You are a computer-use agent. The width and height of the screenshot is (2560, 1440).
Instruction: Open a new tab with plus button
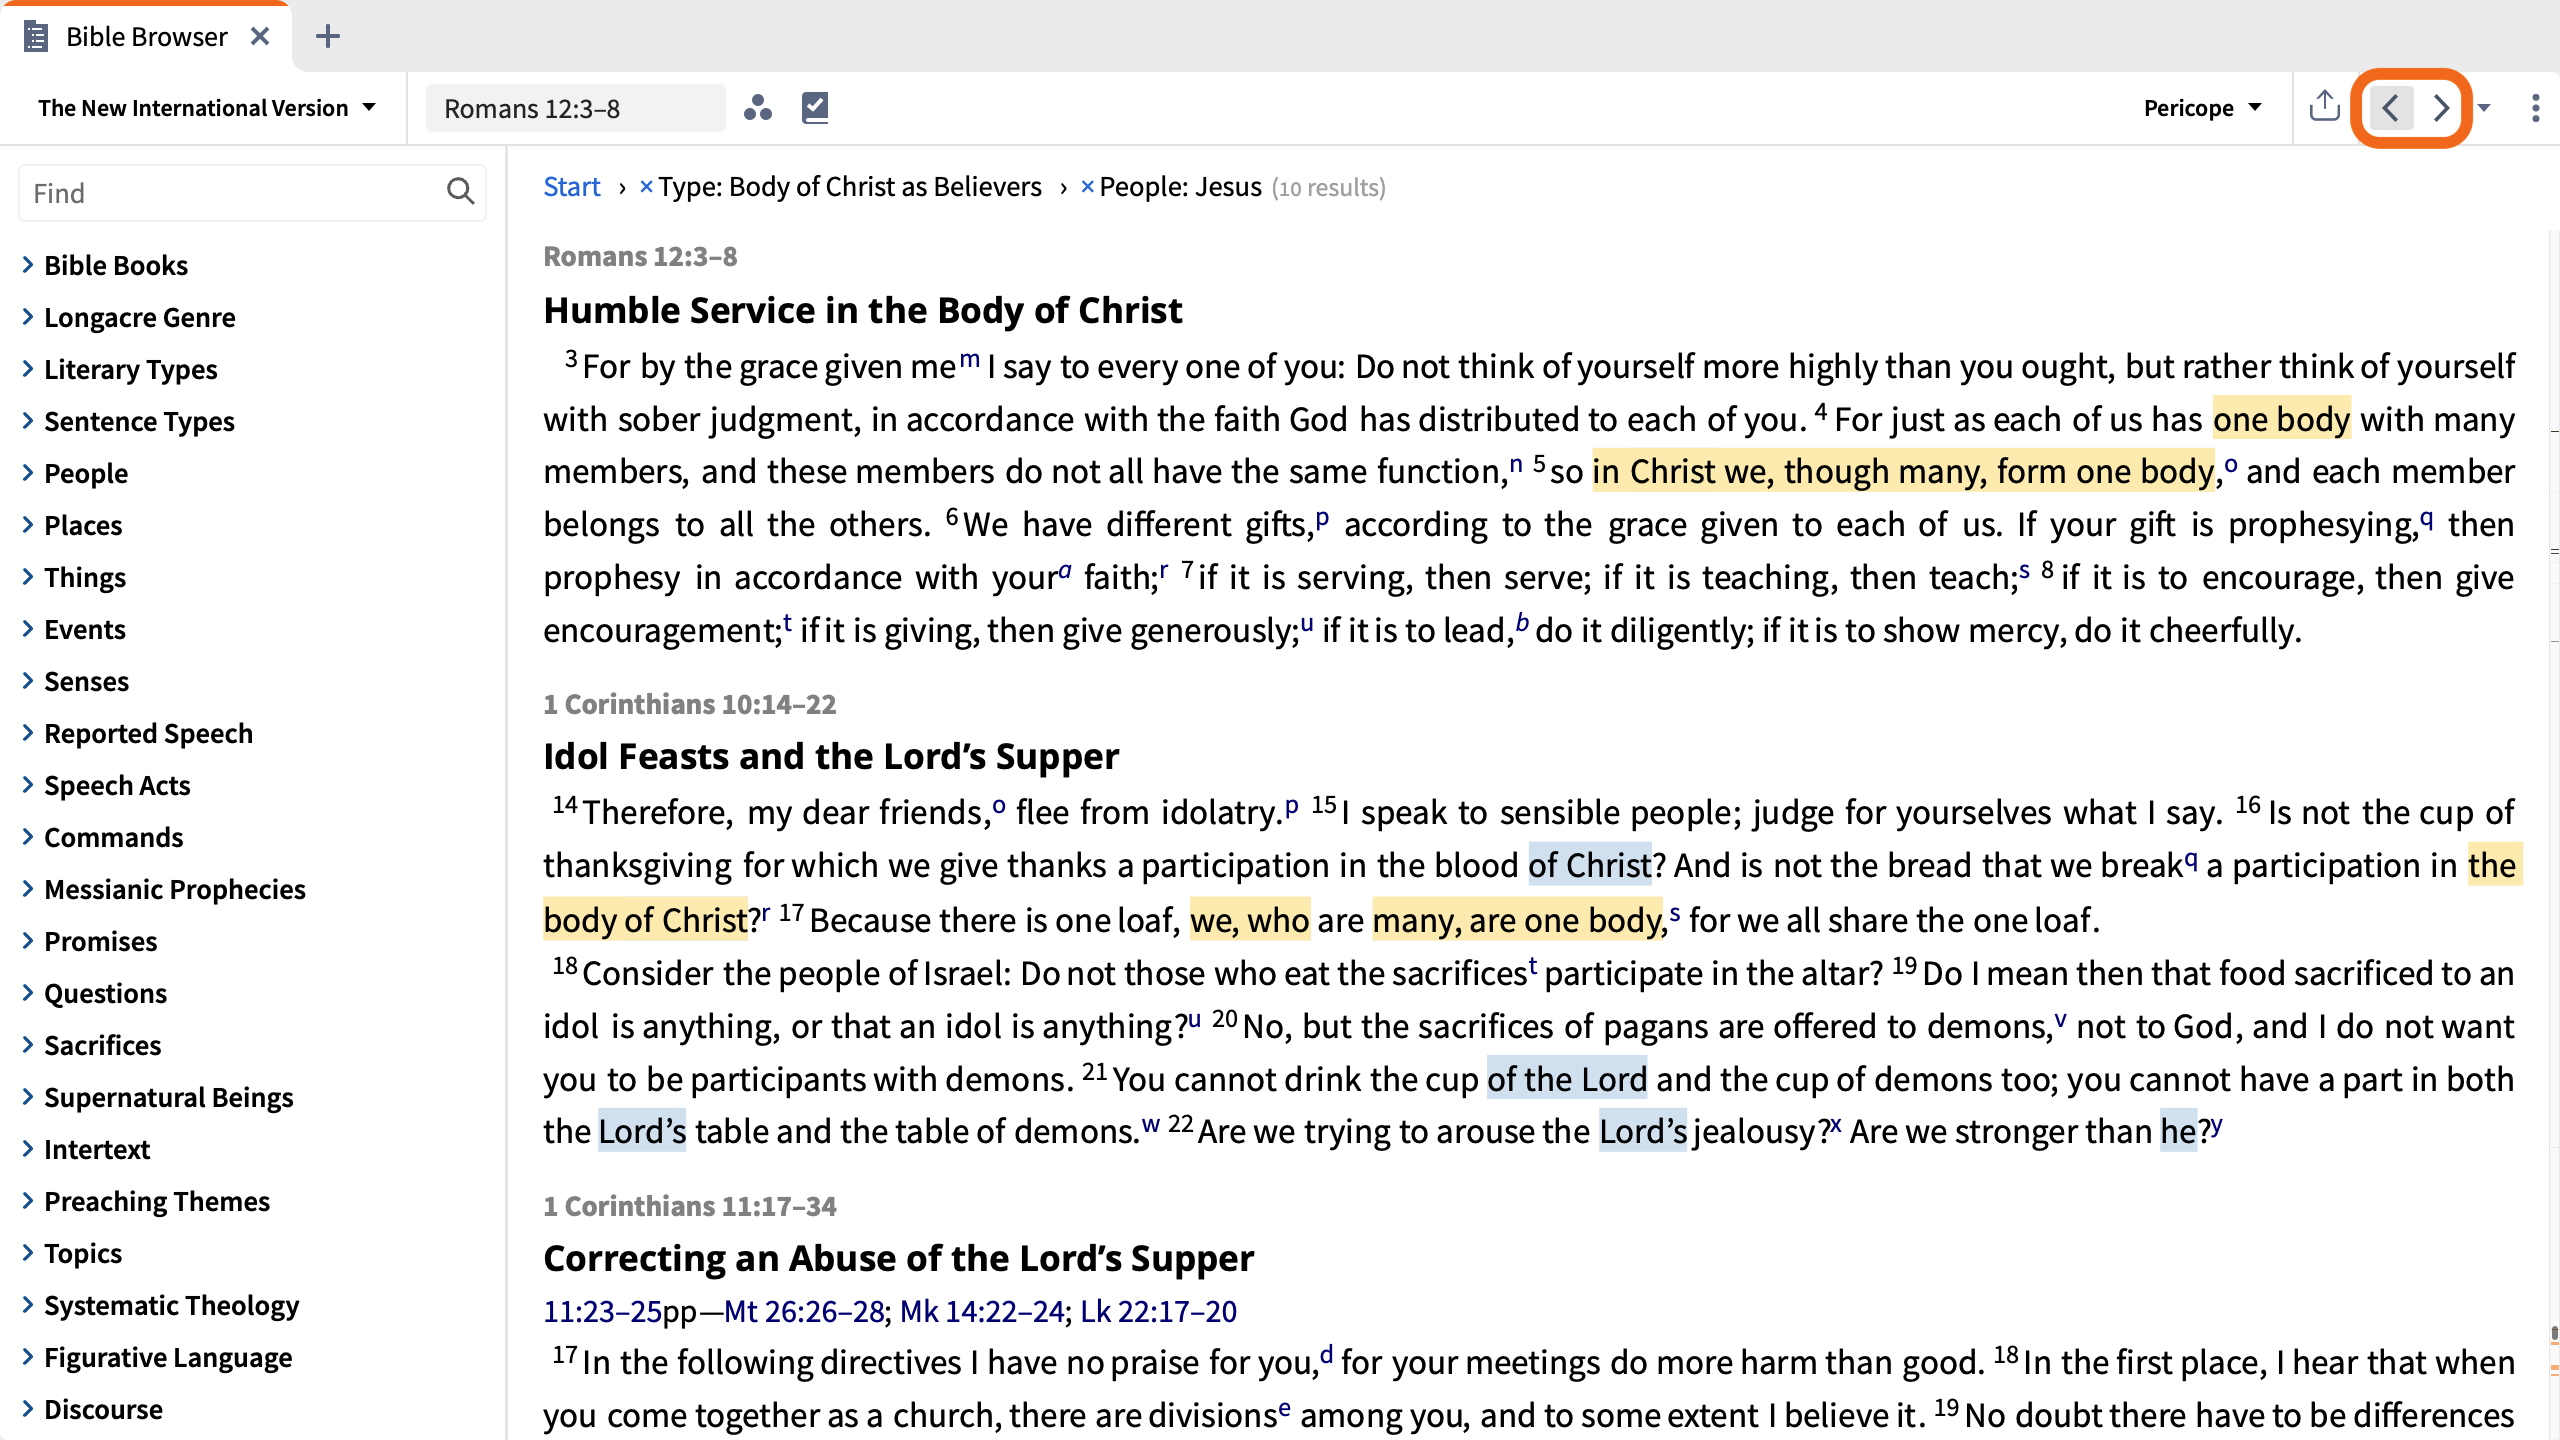click(x=328, y=37)
